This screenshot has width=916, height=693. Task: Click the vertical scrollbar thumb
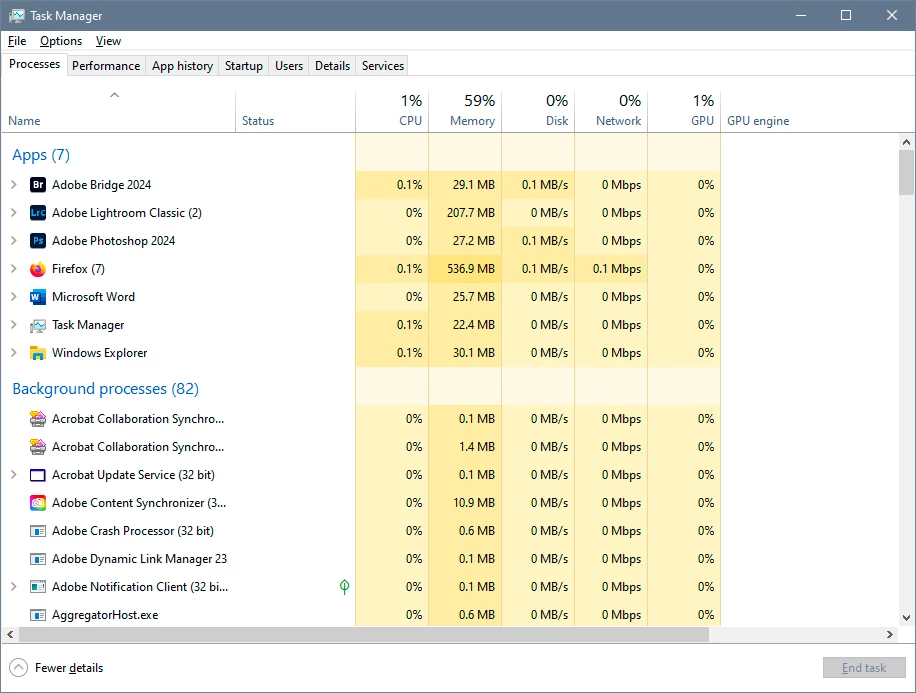click(906, 172)
